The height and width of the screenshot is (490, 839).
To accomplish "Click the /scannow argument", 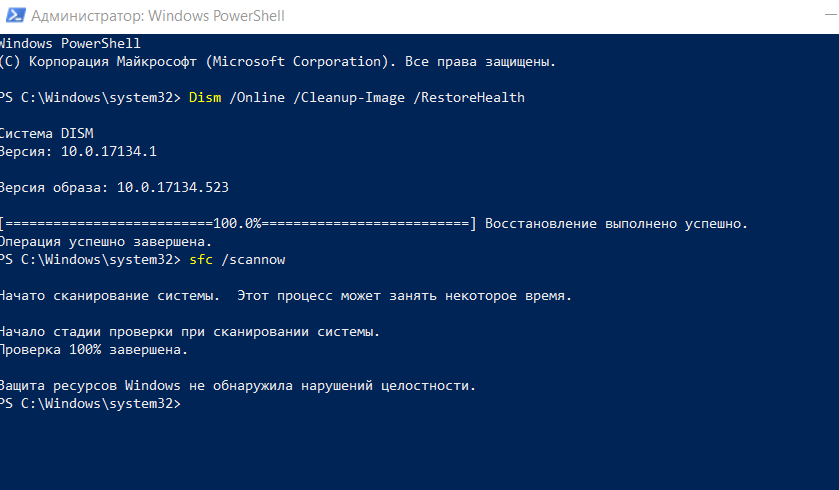I will [253, 259].
